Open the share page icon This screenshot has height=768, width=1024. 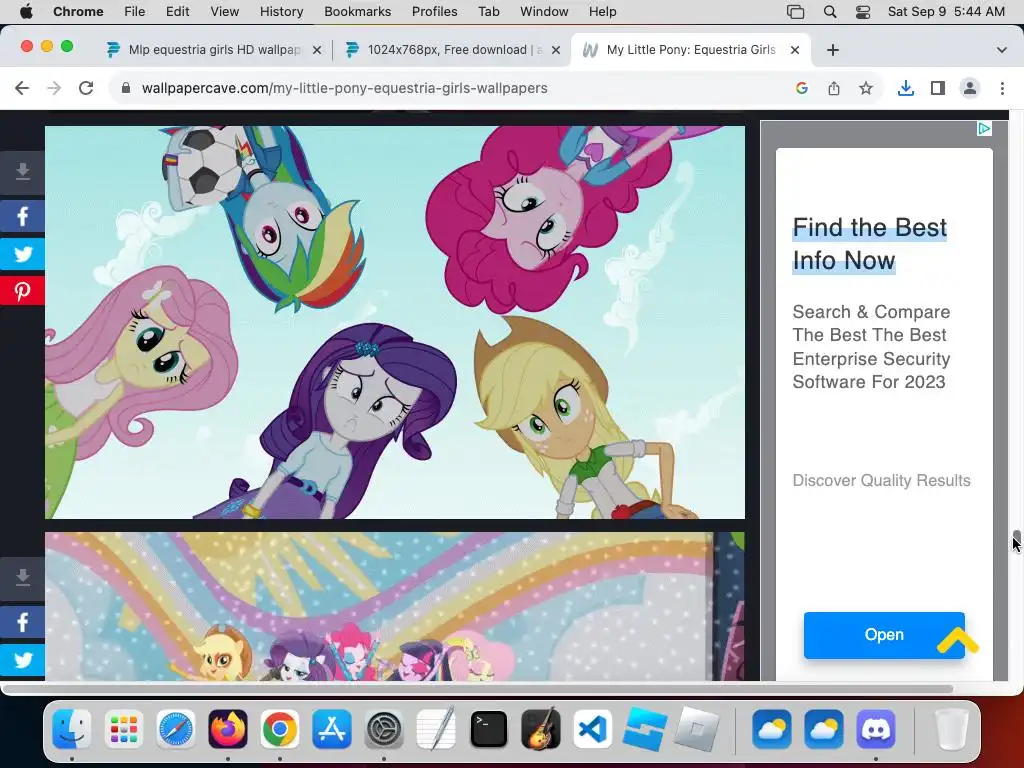coord(834,88)
